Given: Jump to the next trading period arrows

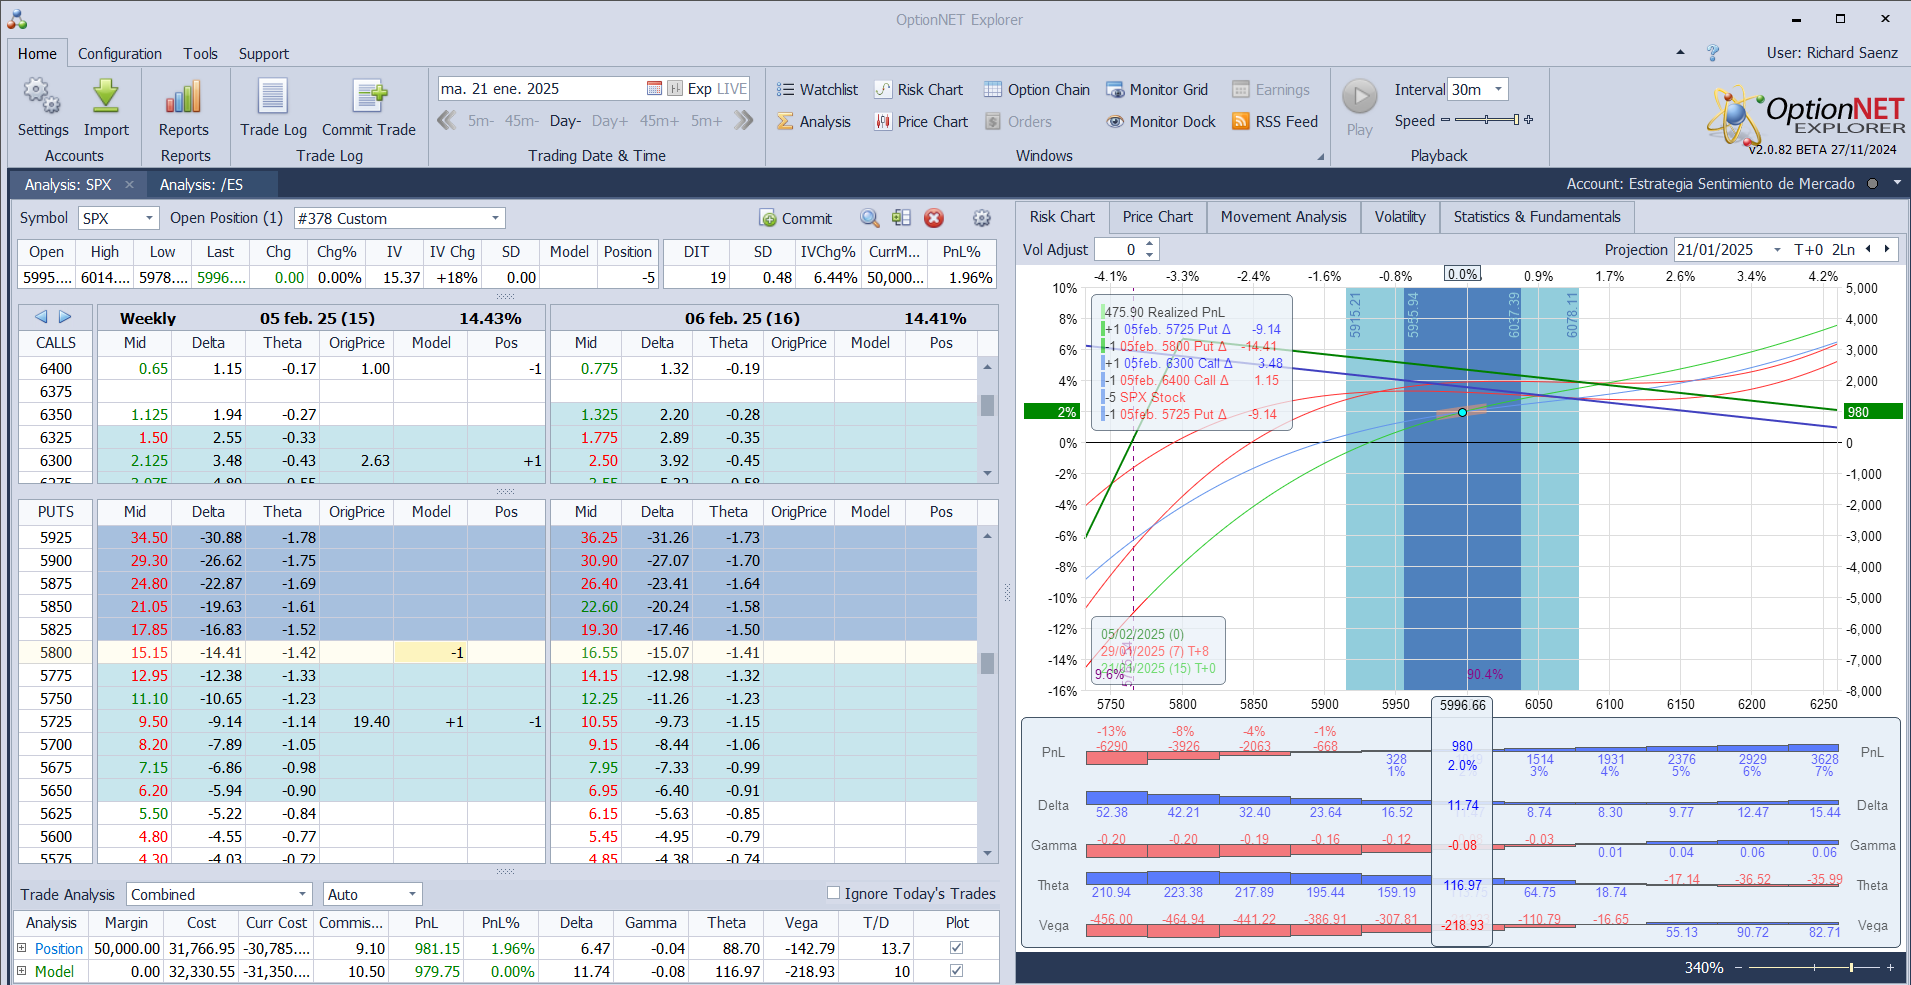Looking at the screenshot, I should (x=743, y=121).
